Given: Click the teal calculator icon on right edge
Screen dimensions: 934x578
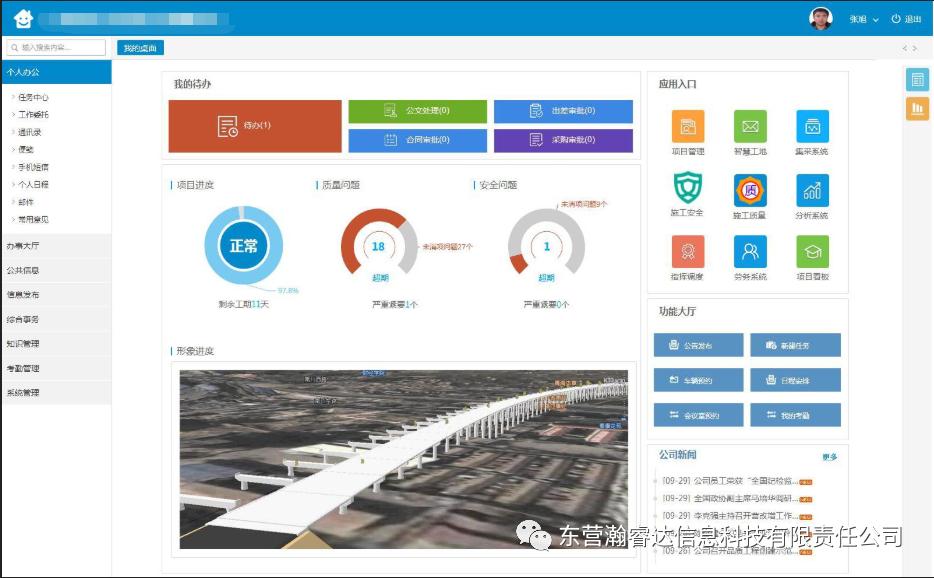Looking at the screenshot, I should (917, 80).
